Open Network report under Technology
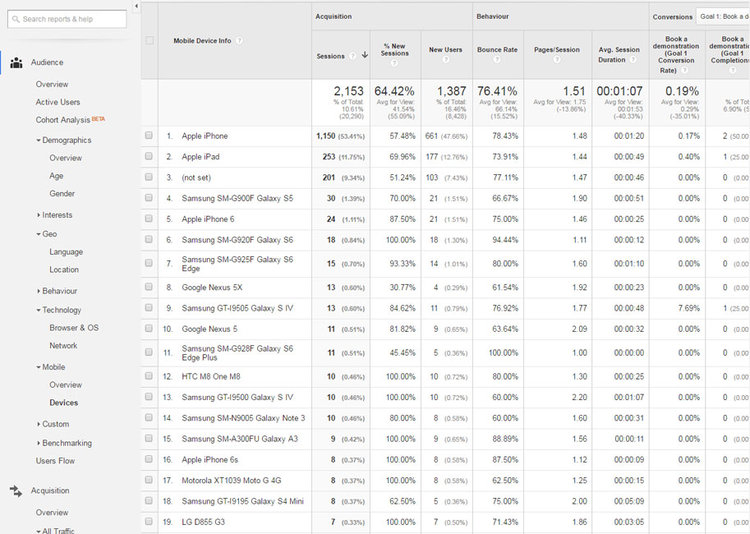Viewport: 750px width, 534px height. pyautogui.click(x=63, y=345)
